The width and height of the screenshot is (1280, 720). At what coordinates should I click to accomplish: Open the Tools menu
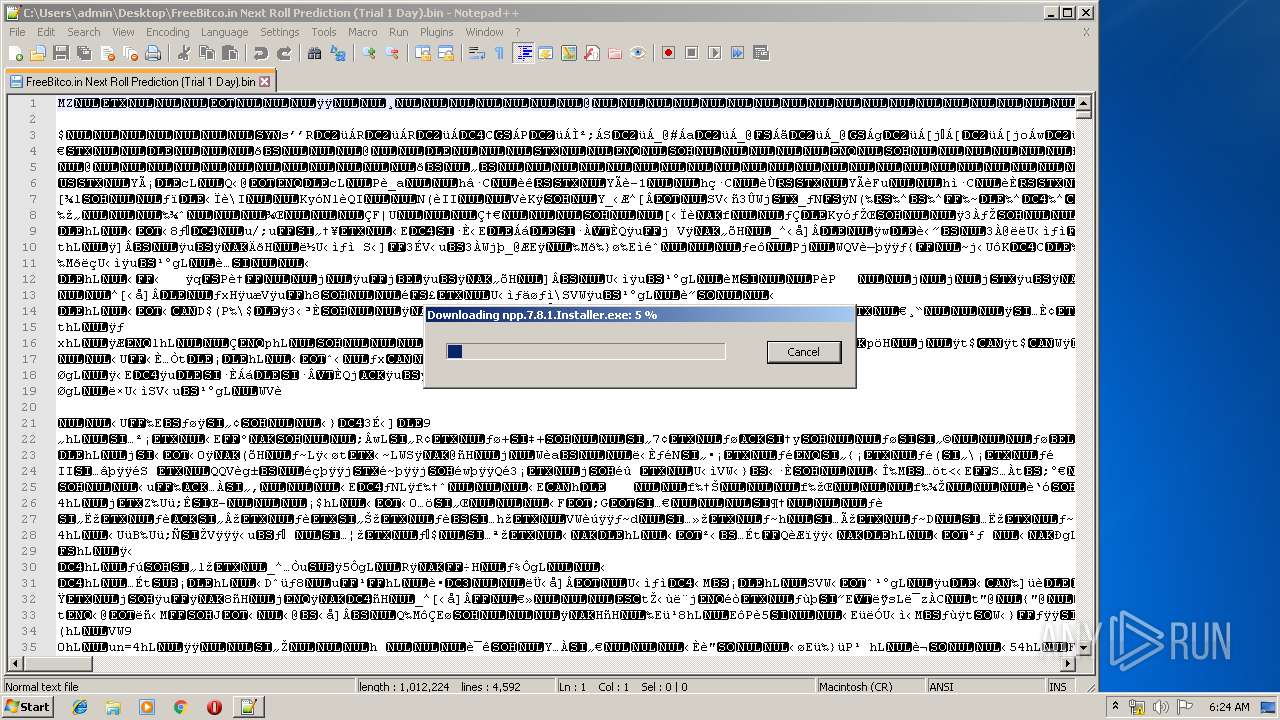coord(324,32)
